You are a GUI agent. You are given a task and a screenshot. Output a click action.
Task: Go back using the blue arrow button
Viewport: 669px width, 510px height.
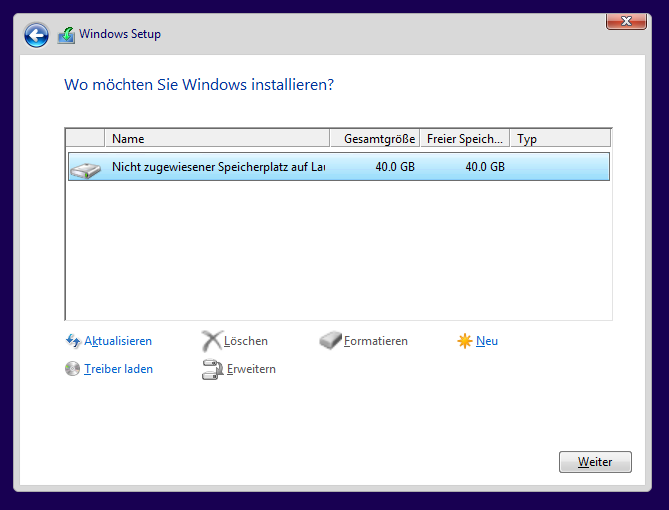pos(36,35)
